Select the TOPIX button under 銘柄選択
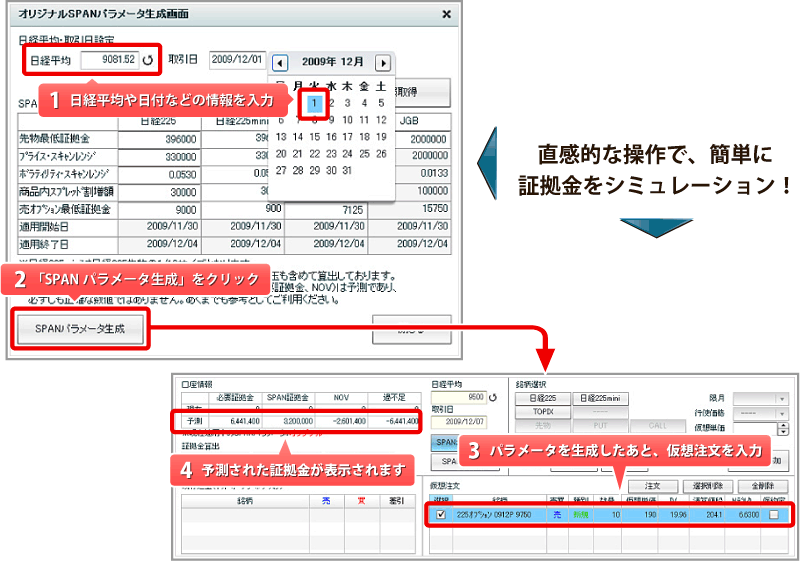Screen dimensions: 800x561 542,412
